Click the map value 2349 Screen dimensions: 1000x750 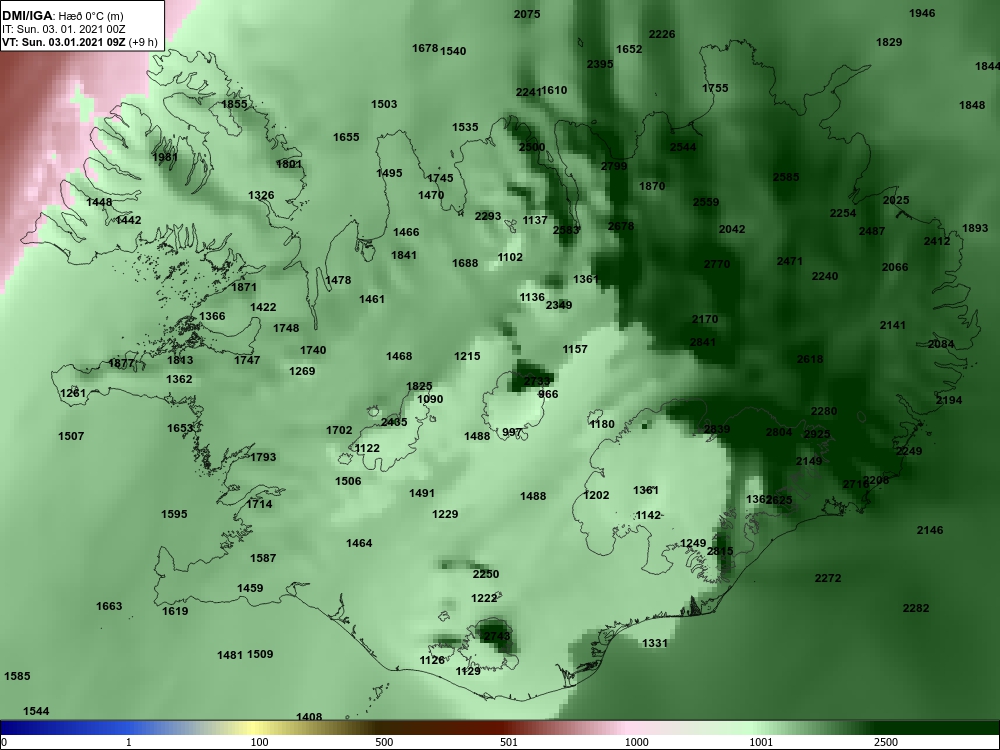coord(559,305)
